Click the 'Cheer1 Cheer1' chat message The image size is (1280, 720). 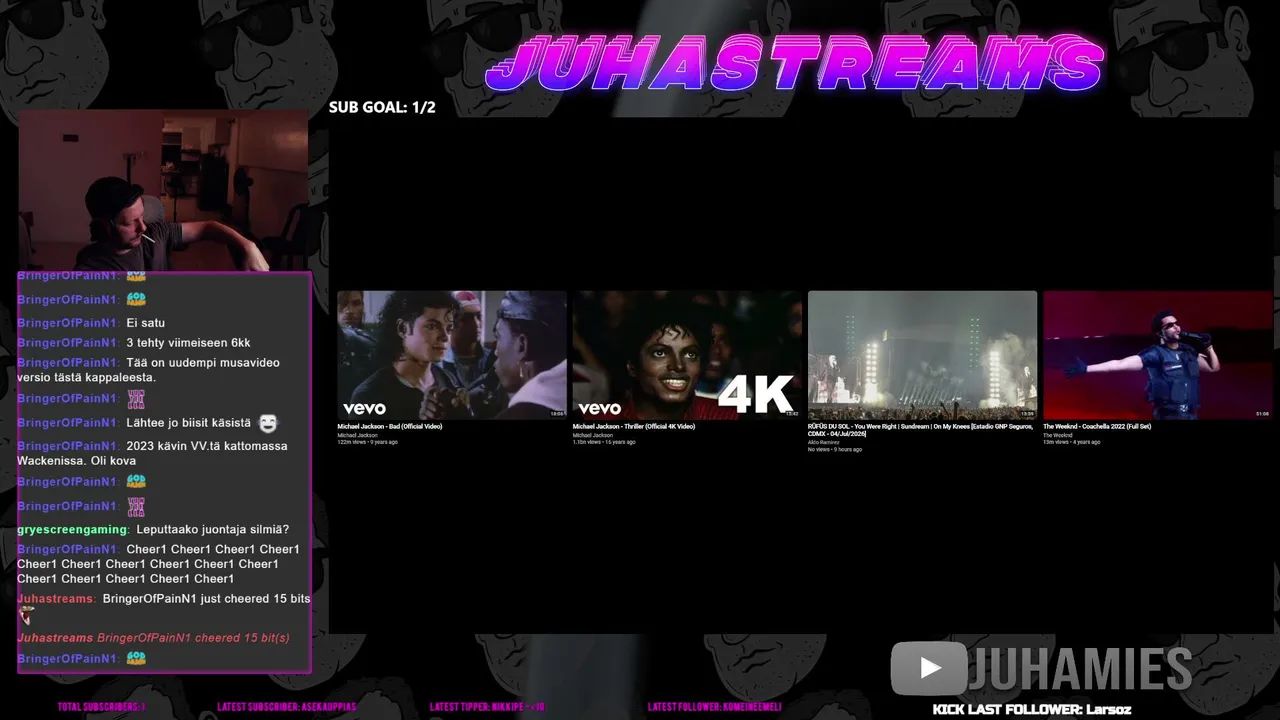point(158,564)
